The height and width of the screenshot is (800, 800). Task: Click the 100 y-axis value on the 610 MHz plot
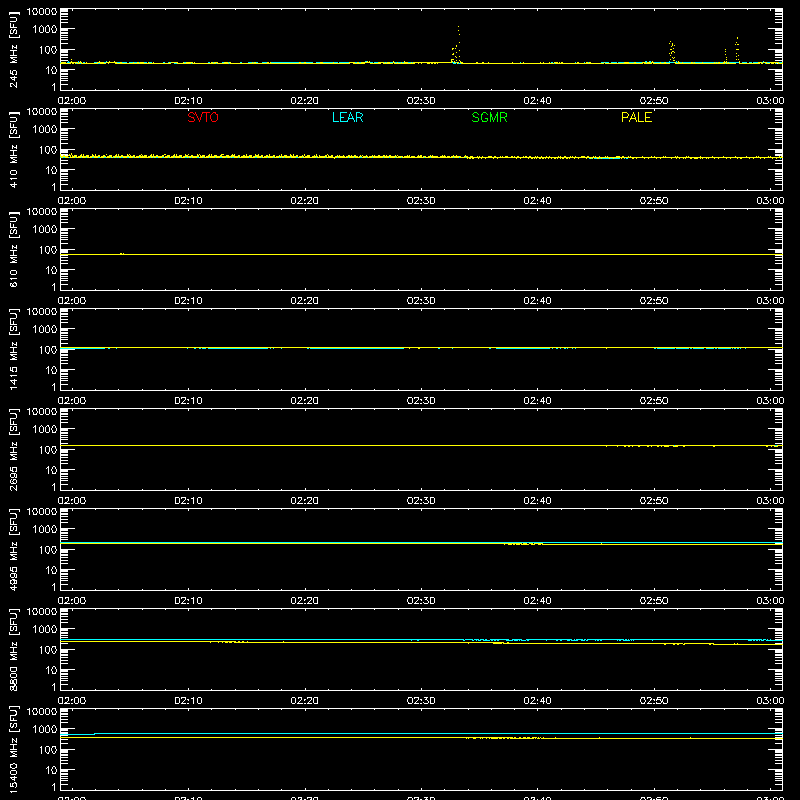click(x=48, y=250)
